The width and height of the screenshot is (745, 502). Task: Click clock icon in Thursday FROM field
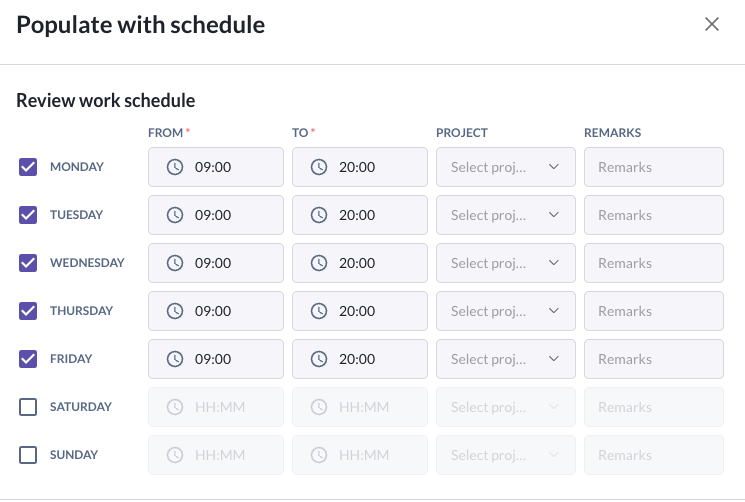175,311
